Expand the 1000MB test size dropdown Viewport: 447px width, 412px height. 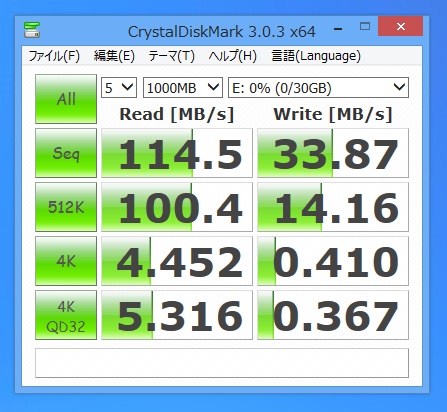click(183, 88)
